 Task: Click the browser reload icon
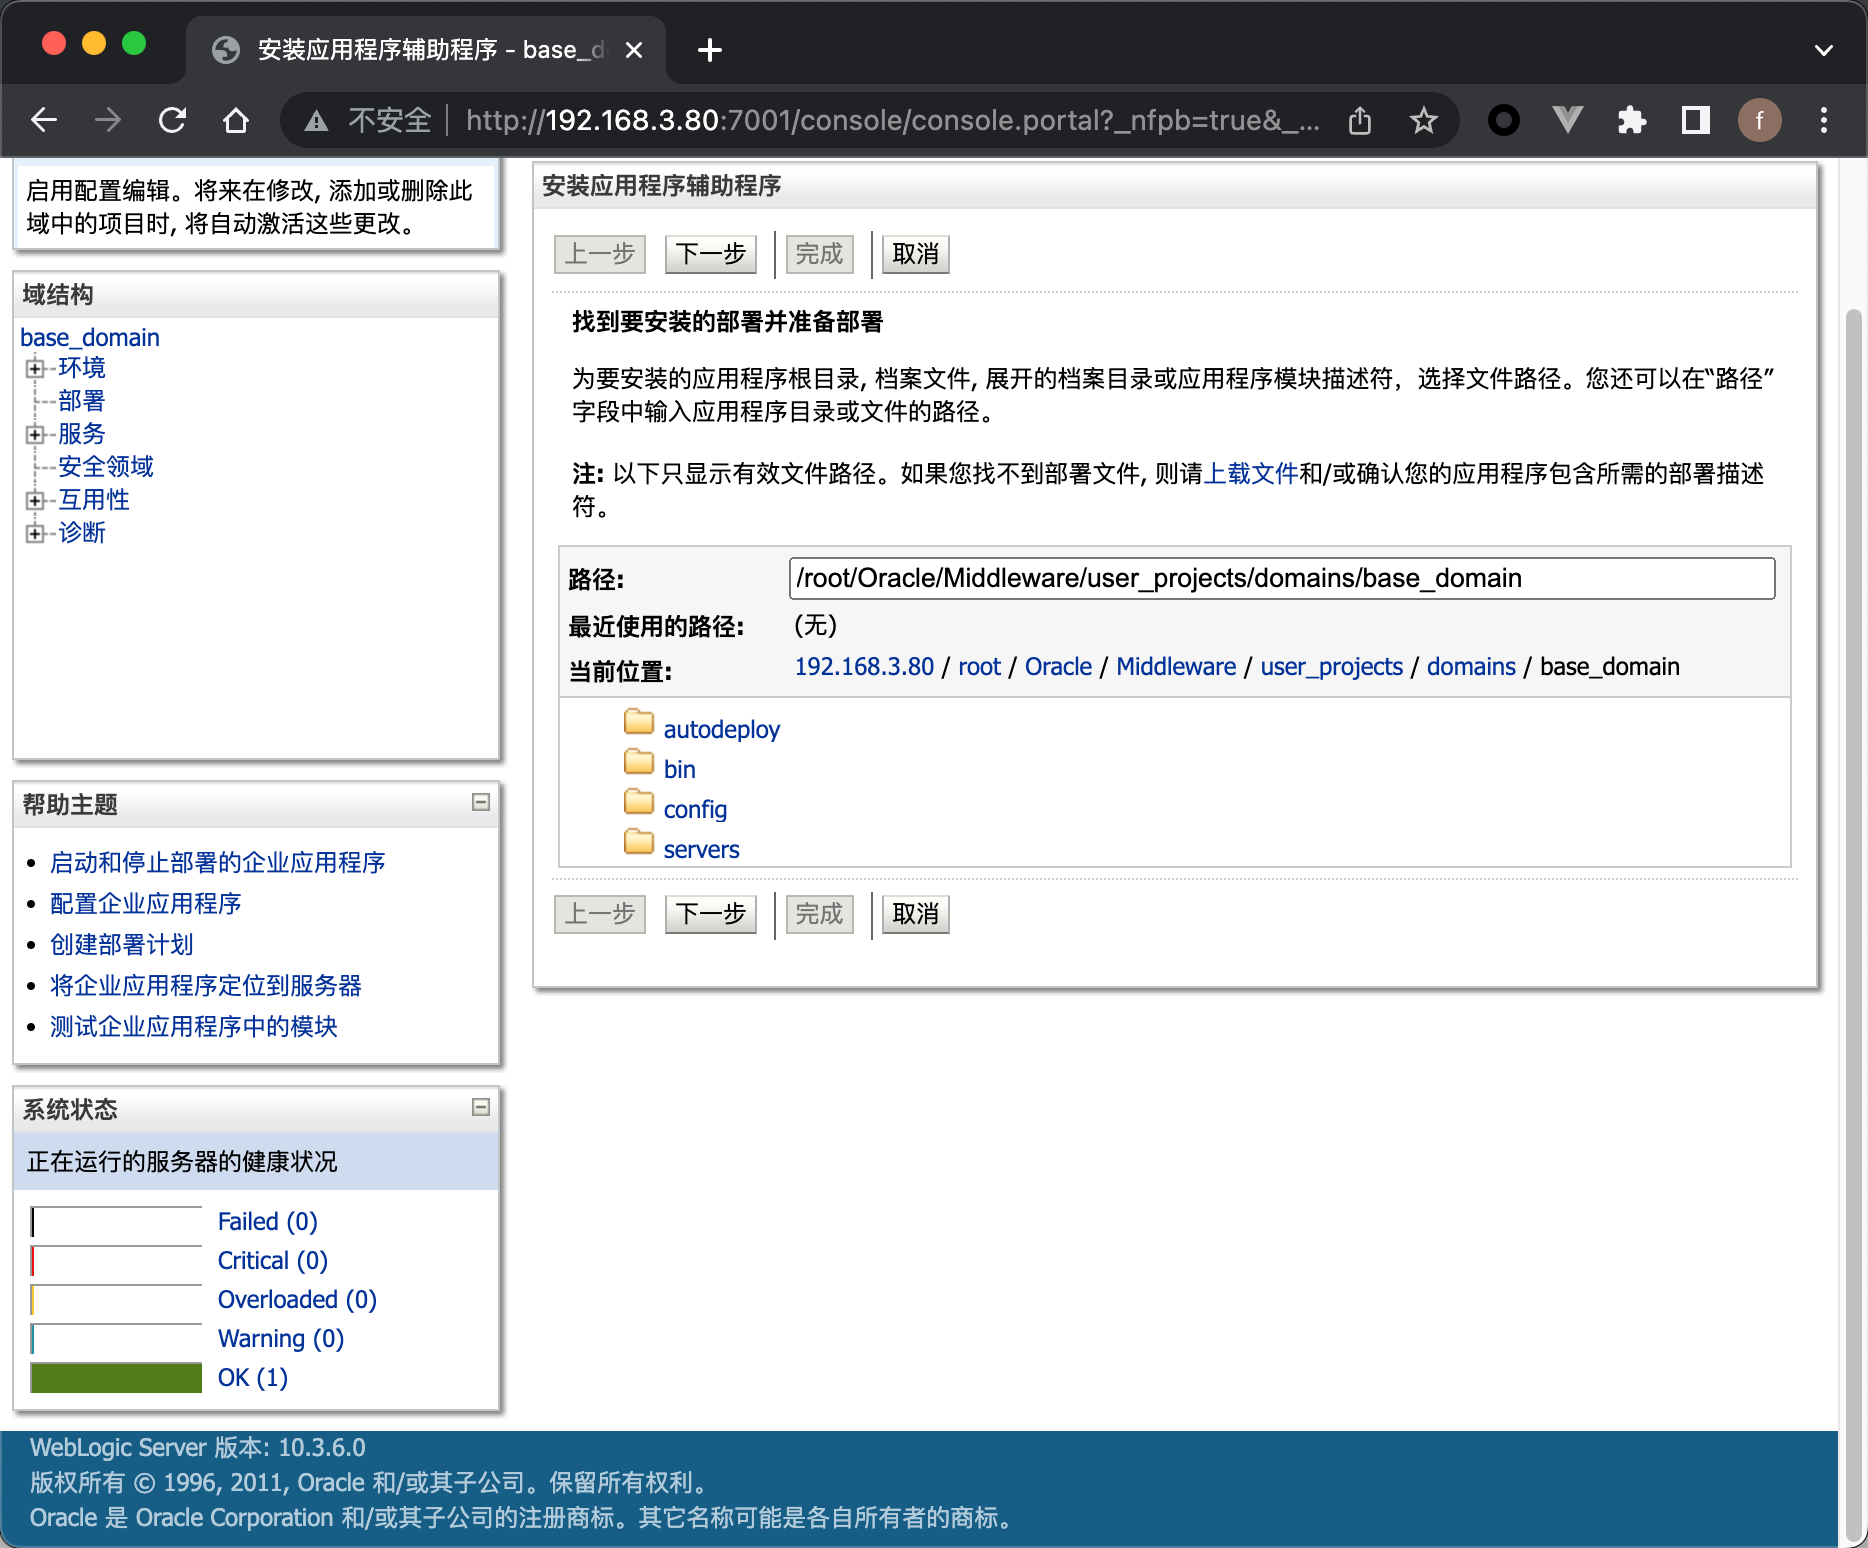pyautogui.click(x=172, y=121)
